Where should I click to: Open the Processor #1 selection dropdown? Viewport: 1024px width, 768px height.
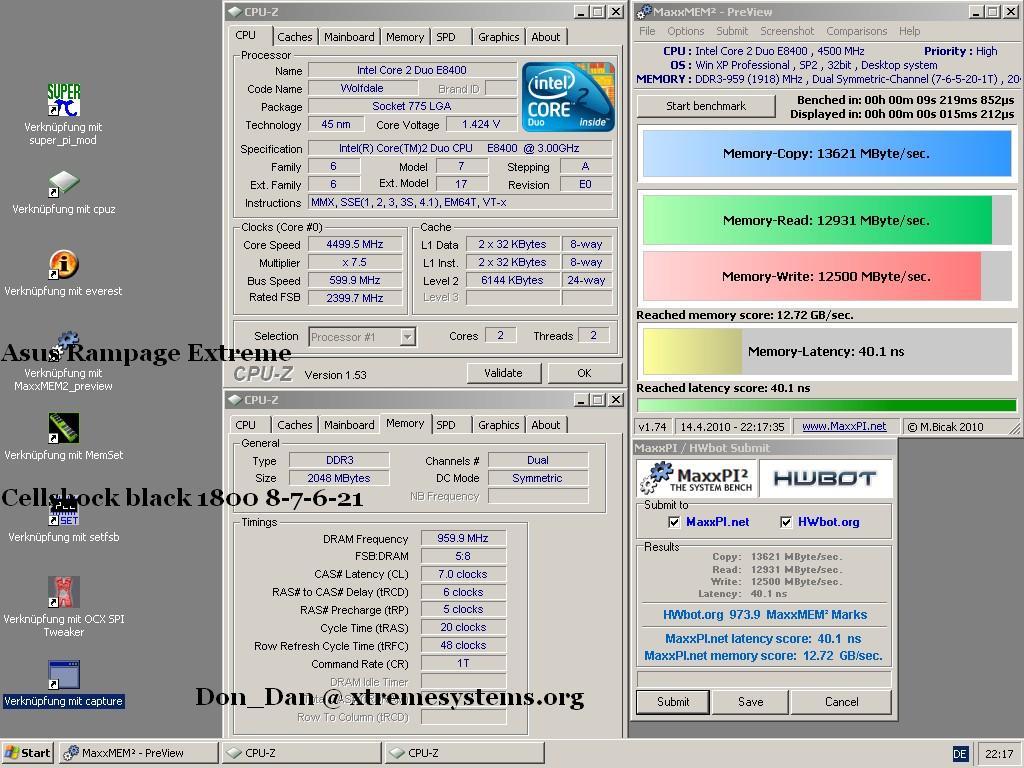[408, 337]
